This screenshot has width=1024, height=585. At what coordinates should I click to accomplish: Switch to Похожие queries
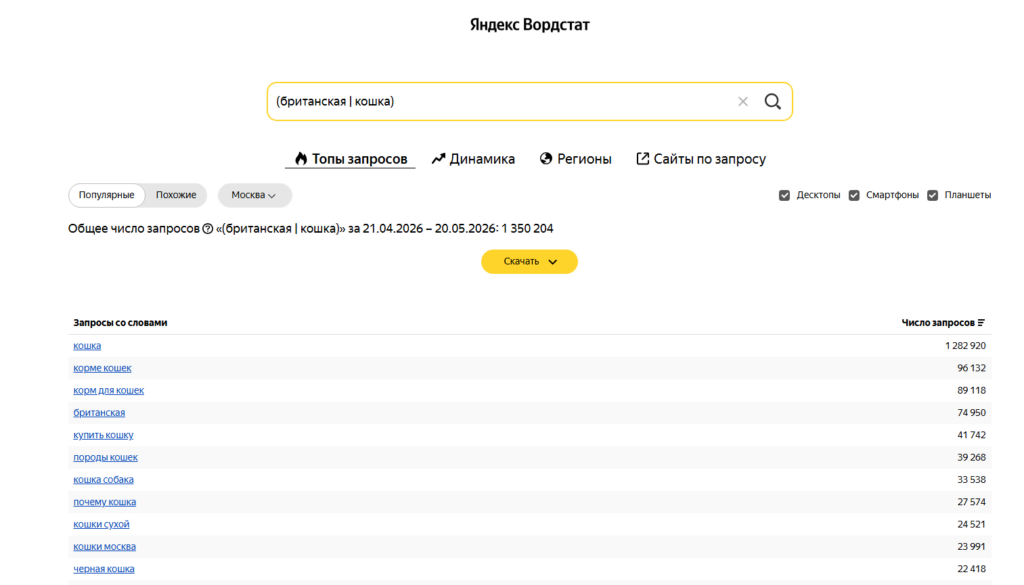pyautogui.click(x=176, y=195)
